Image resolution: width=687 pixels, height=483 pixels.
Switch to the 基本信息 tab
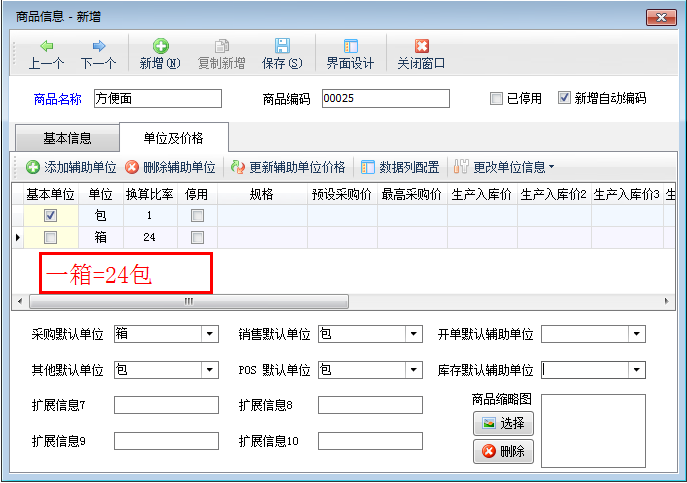click(x=67, y=138)
